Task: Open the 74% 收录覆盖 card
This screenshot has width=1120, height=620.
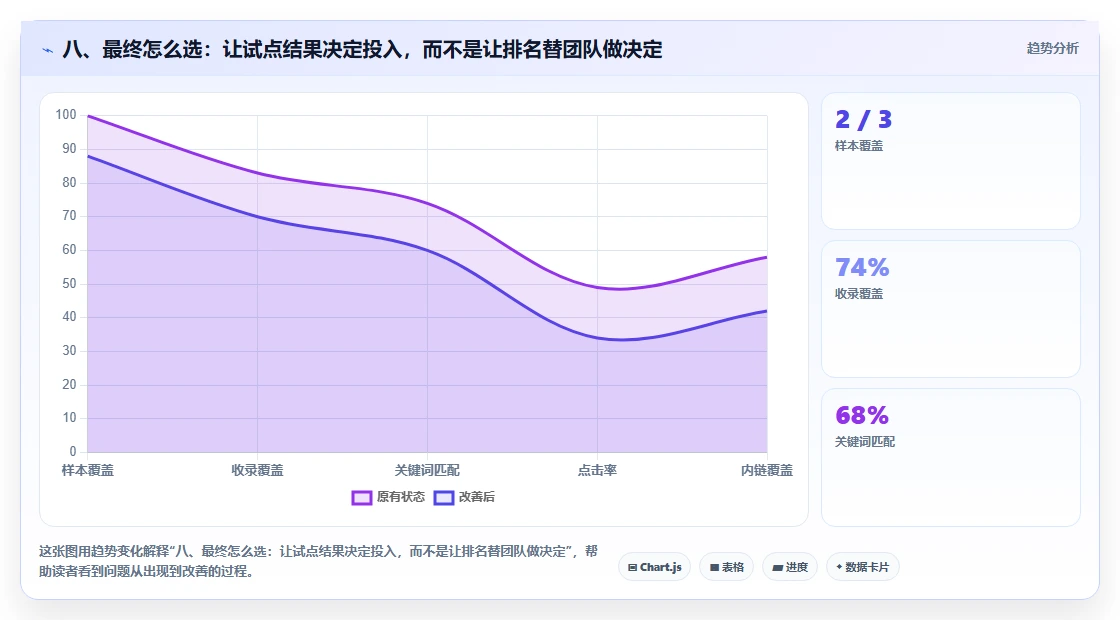Action: 951,309
